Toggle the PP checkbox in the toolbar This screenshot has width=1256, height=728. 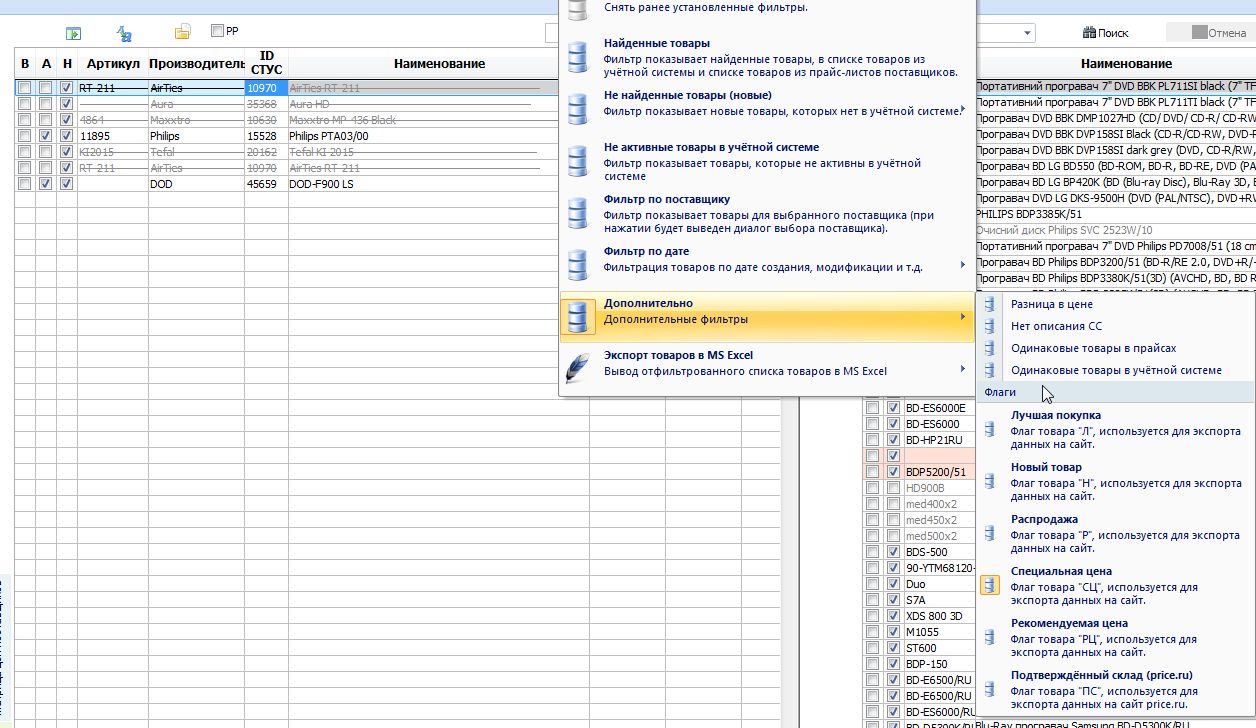[217, 31]
